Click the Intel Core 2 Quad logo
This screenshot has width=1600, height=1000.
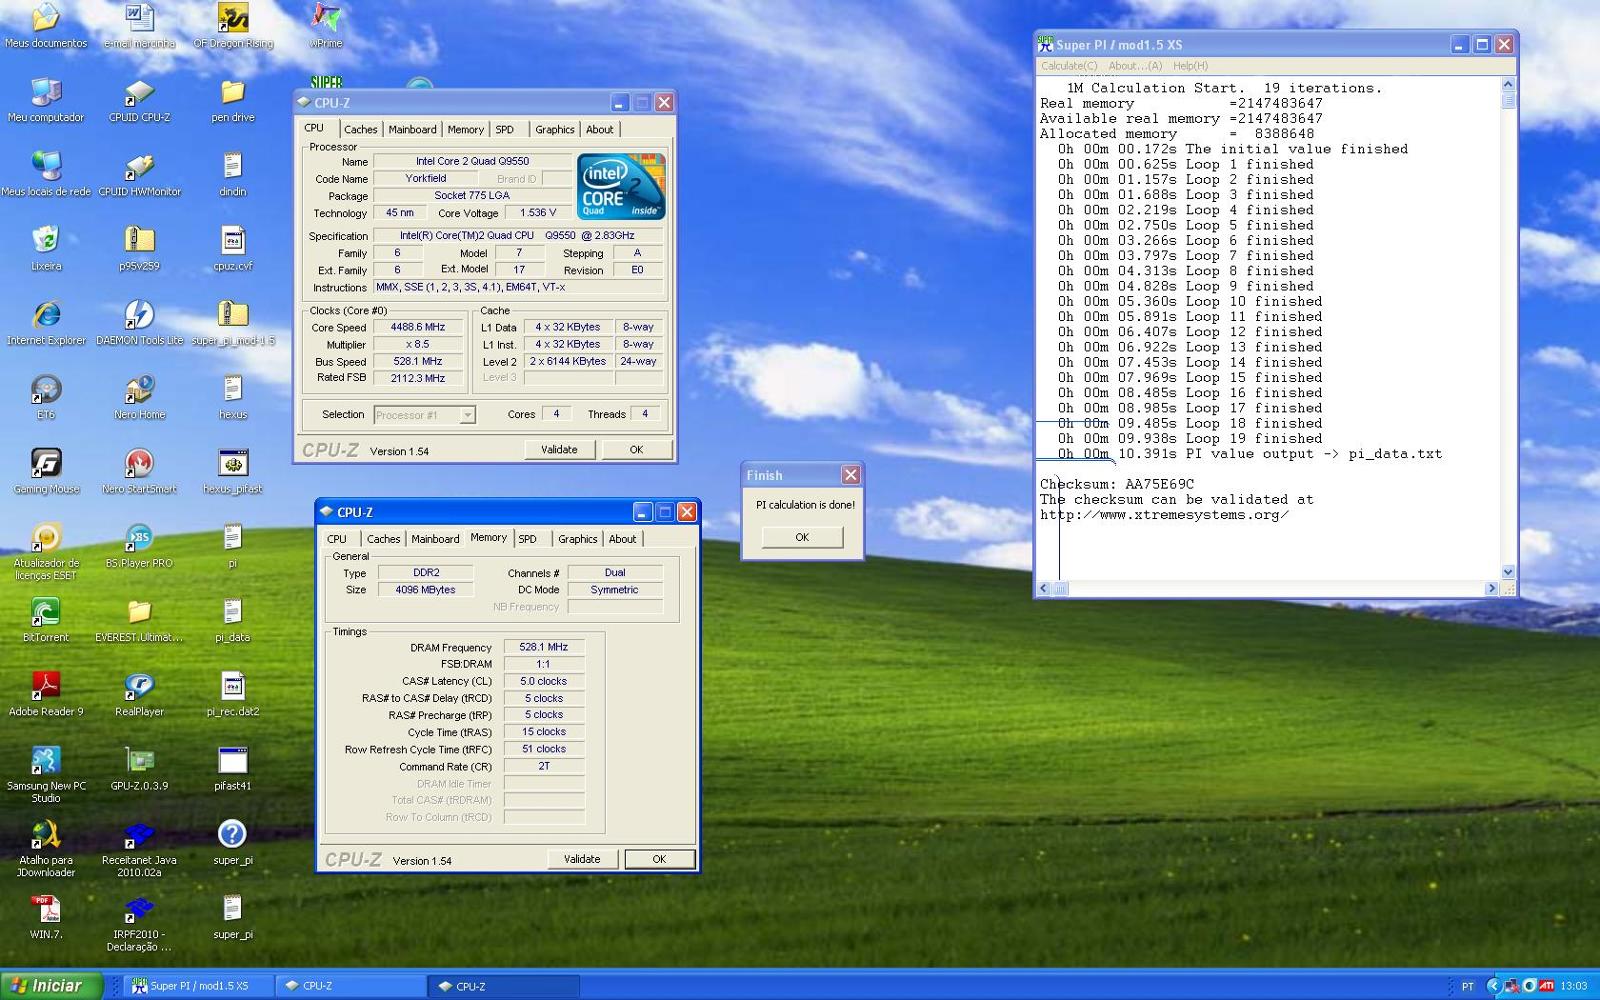click(x=621, y=186)
